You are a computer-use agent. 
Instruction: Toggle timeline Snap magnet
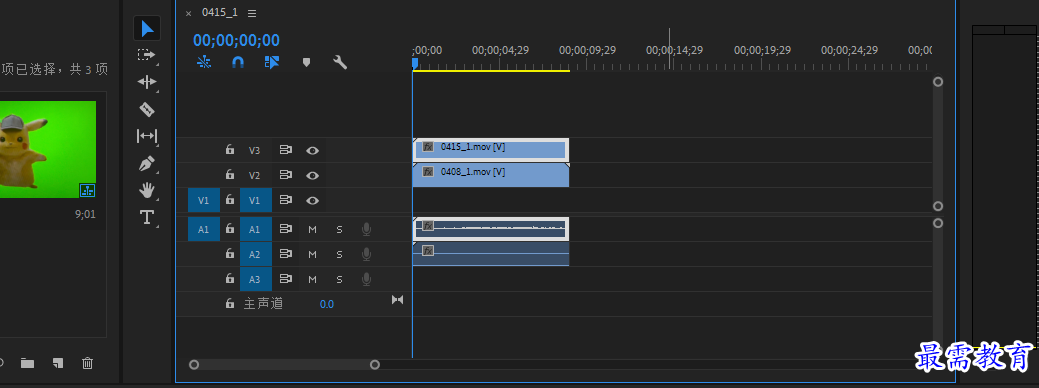tap(238, 62)
